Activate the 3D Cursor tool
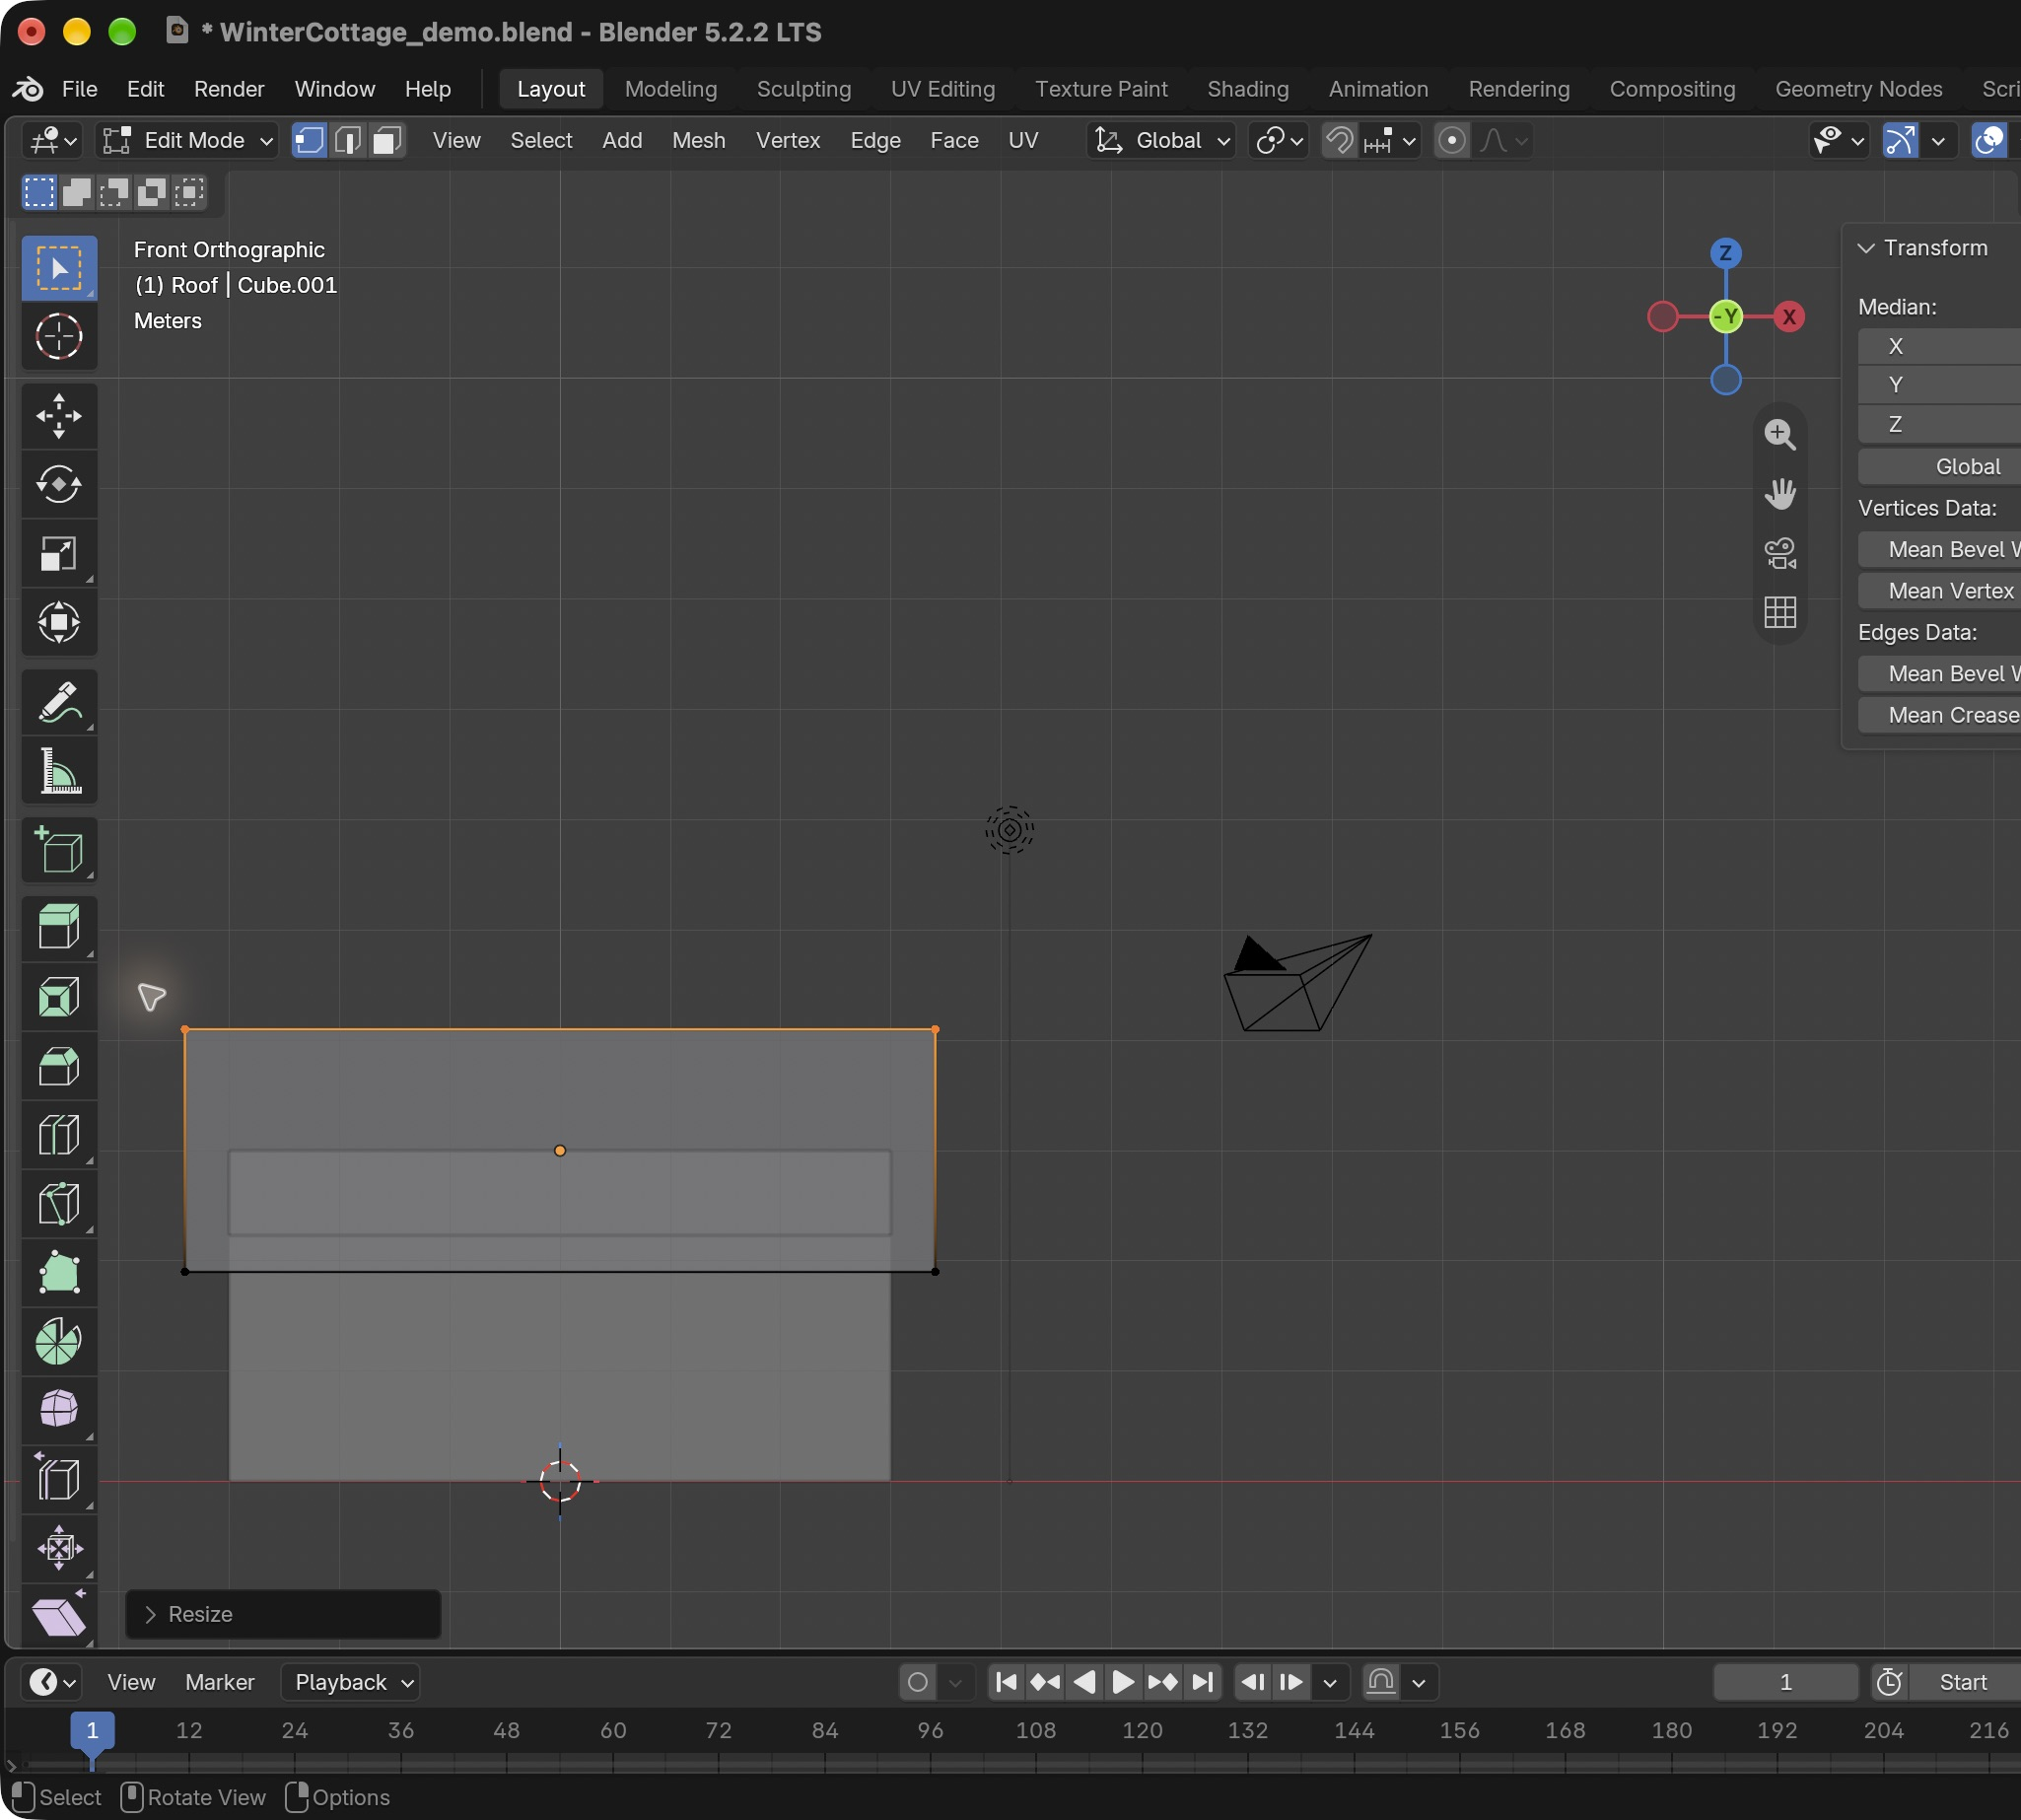 tap(59, 337)
